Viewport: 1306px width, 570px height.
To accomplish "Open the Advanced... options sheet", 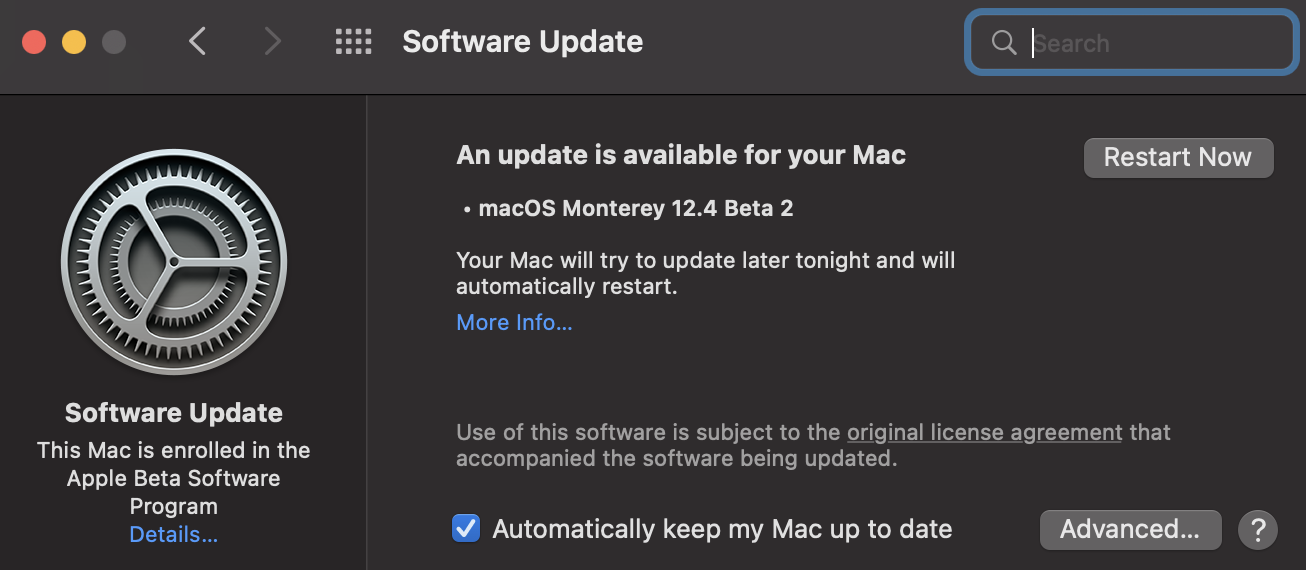I will tap(1130, 529).
